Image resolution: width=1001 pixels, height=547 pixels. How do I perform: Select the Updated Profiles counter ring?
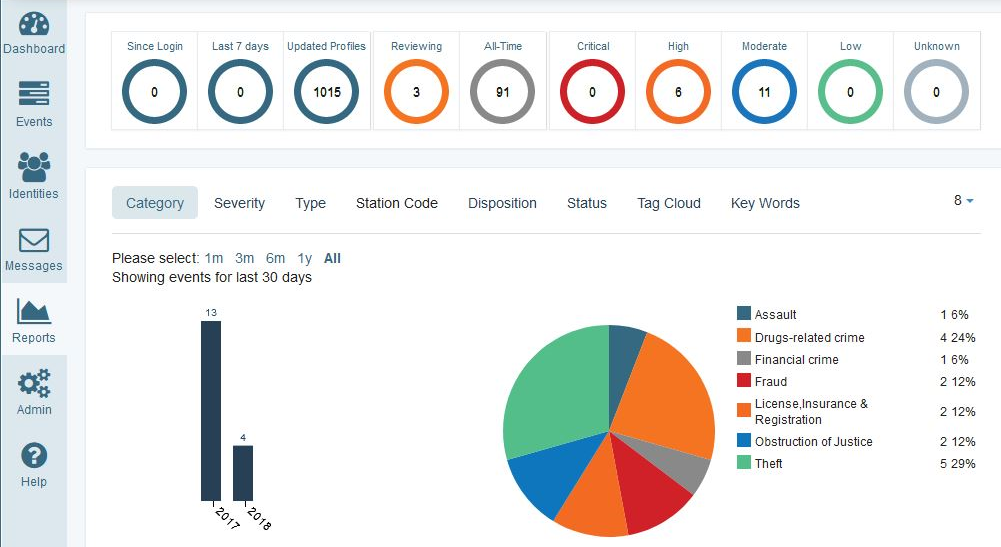(326, 92)
